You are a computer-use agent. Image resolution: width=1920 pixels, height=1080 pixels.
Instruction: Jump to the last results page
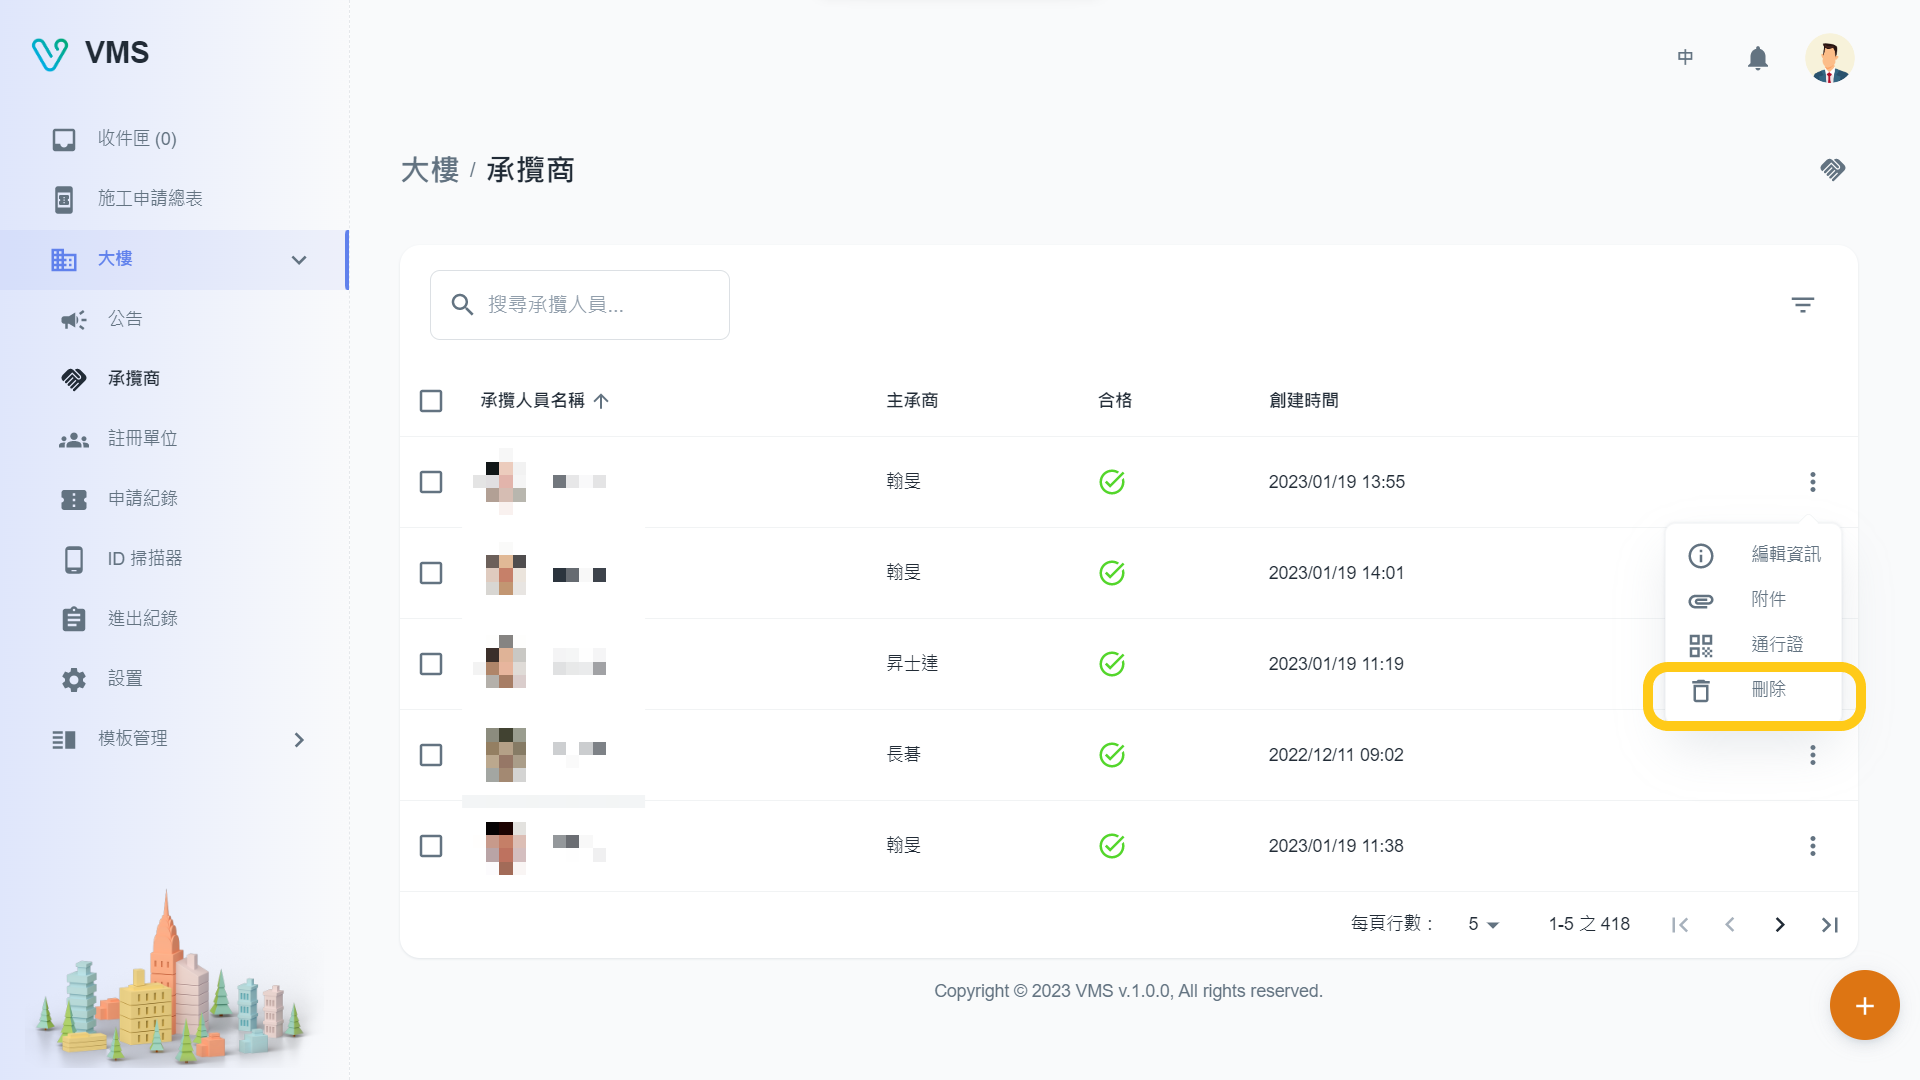coord(1829,925)
